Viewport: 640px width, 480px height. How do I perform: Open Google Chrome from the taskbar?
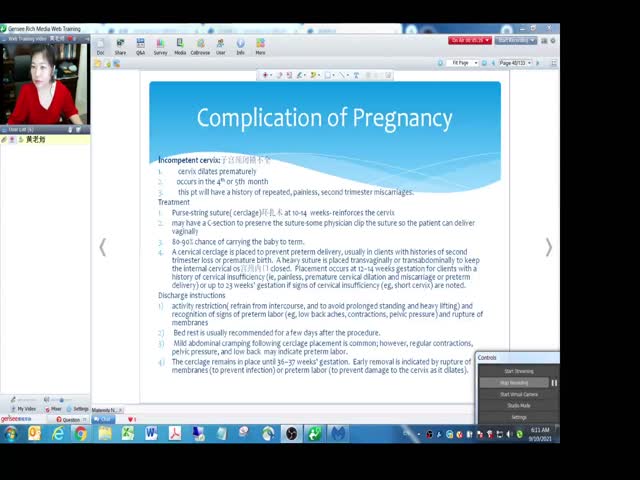[81, 433]
